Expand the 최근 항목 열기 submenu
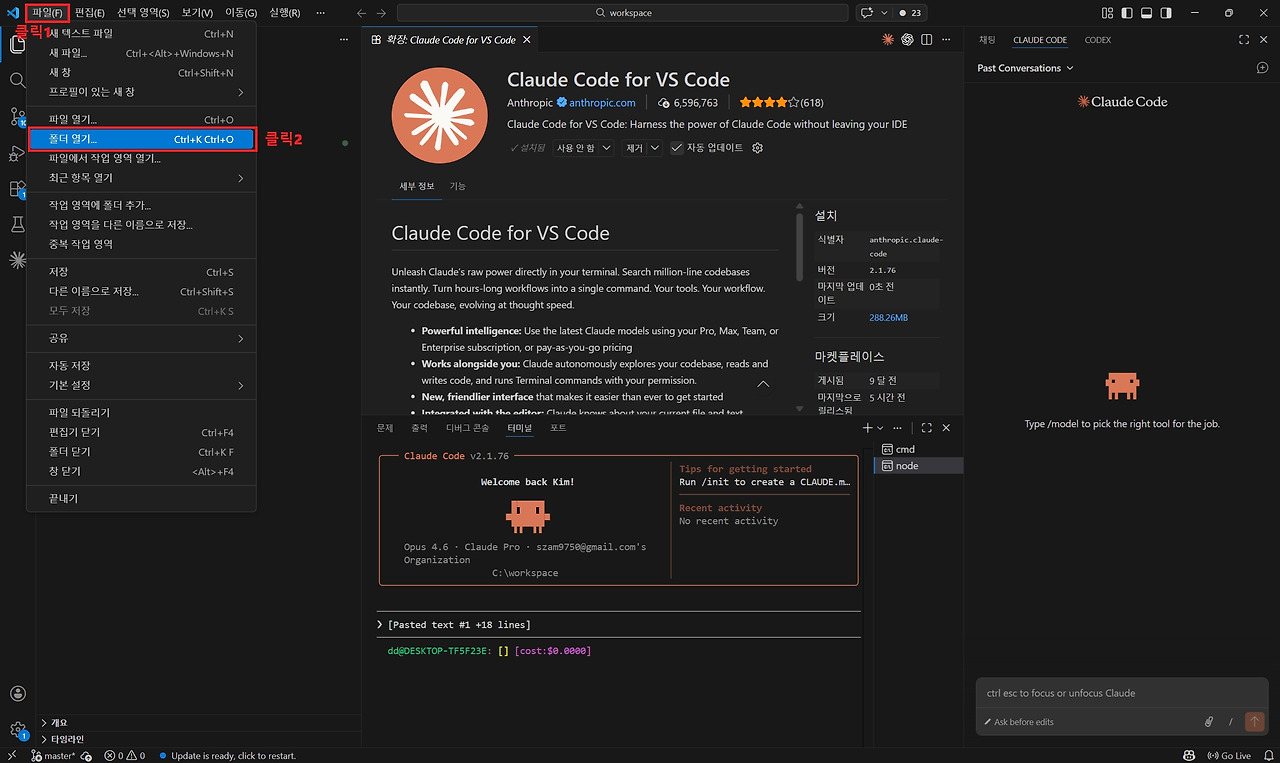The image size is (1280, 763). [141, 178]
